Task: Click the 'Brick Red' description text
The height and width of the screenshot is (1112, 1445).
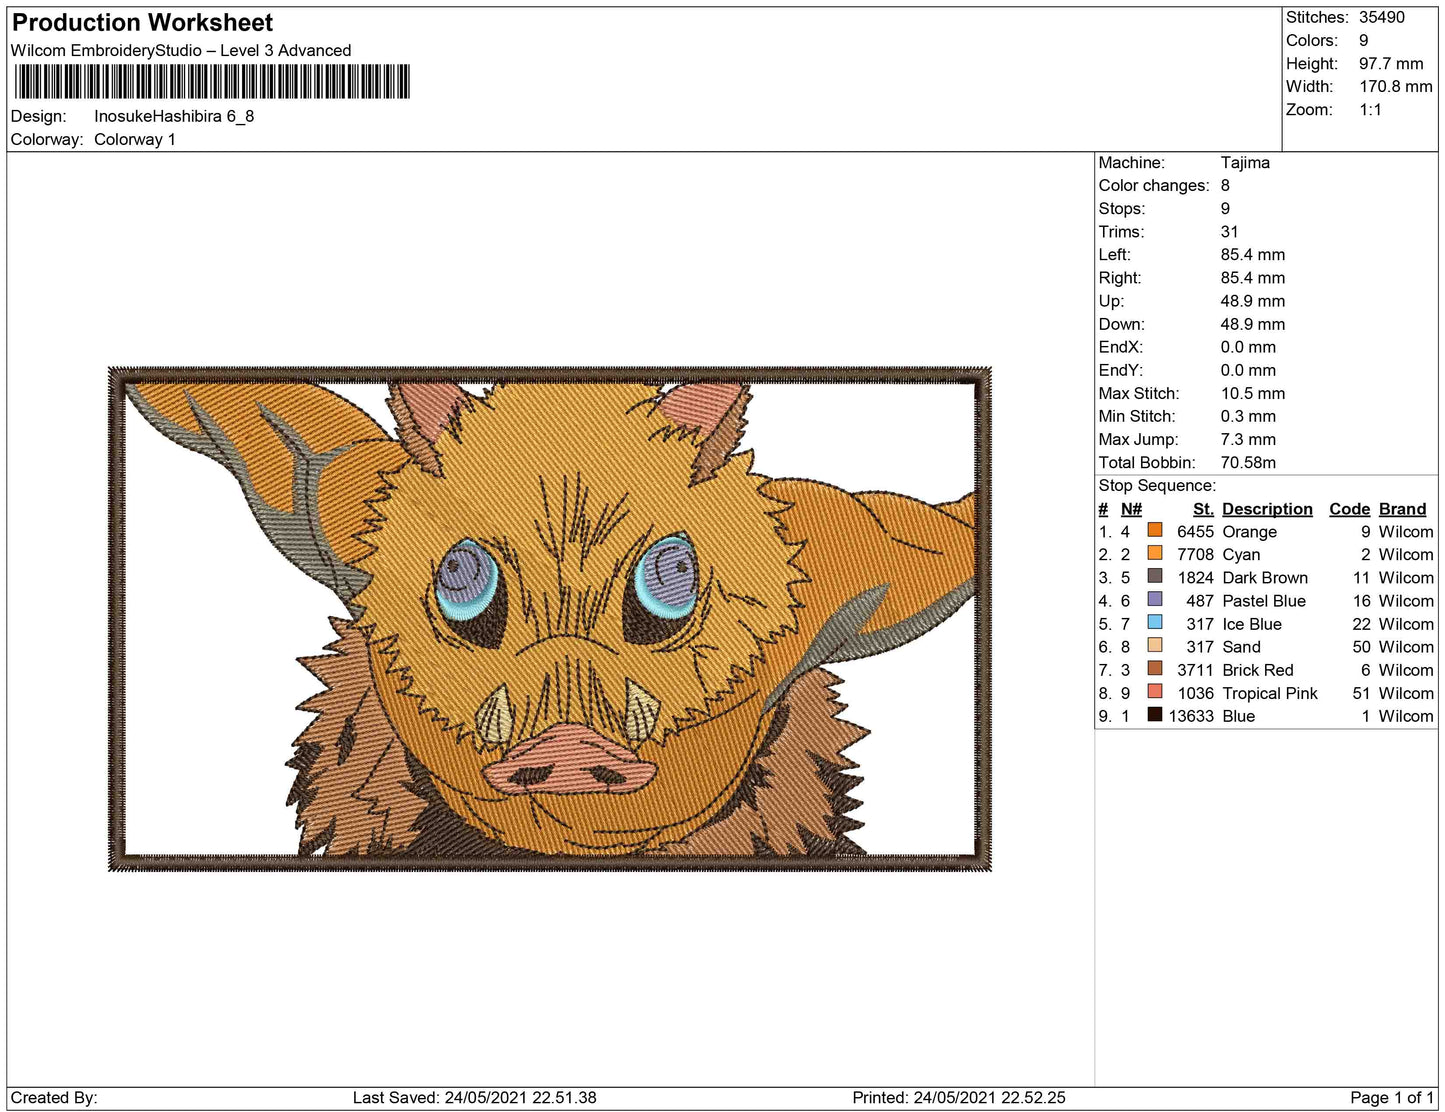Action: (1258, 669)
